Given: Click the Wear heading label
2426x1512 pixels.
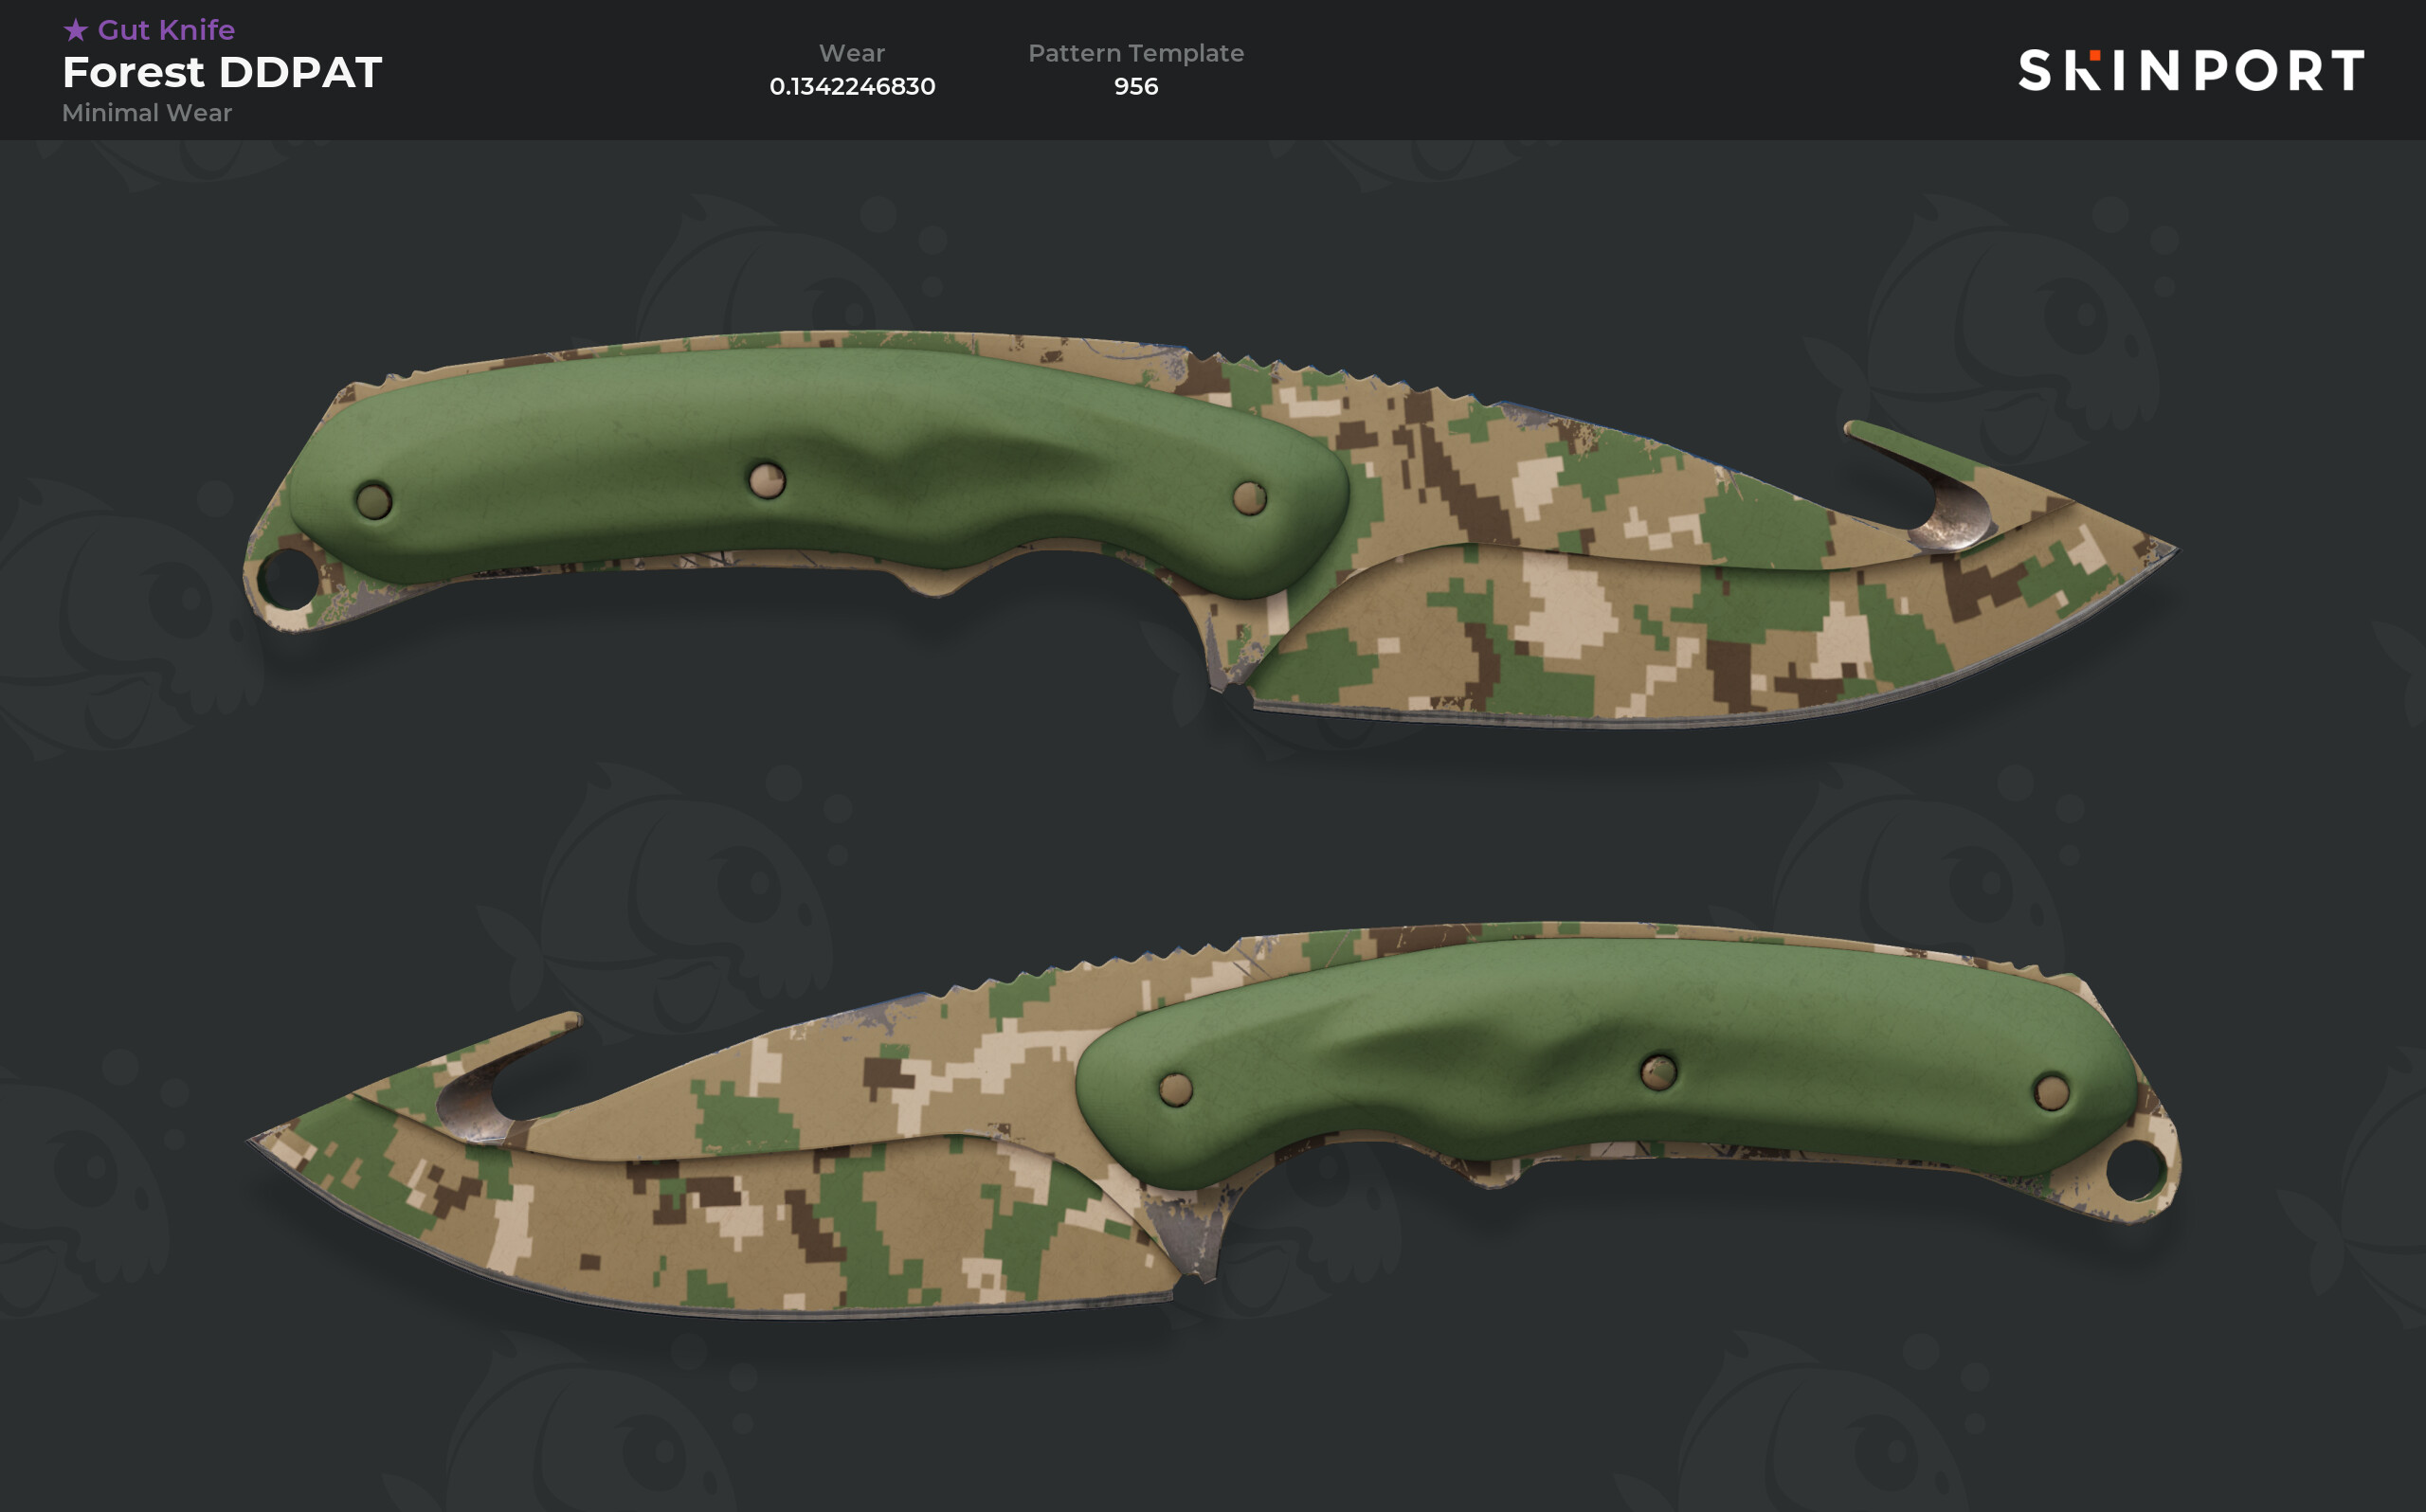Looking at the screenshot, I should [852, 53].
